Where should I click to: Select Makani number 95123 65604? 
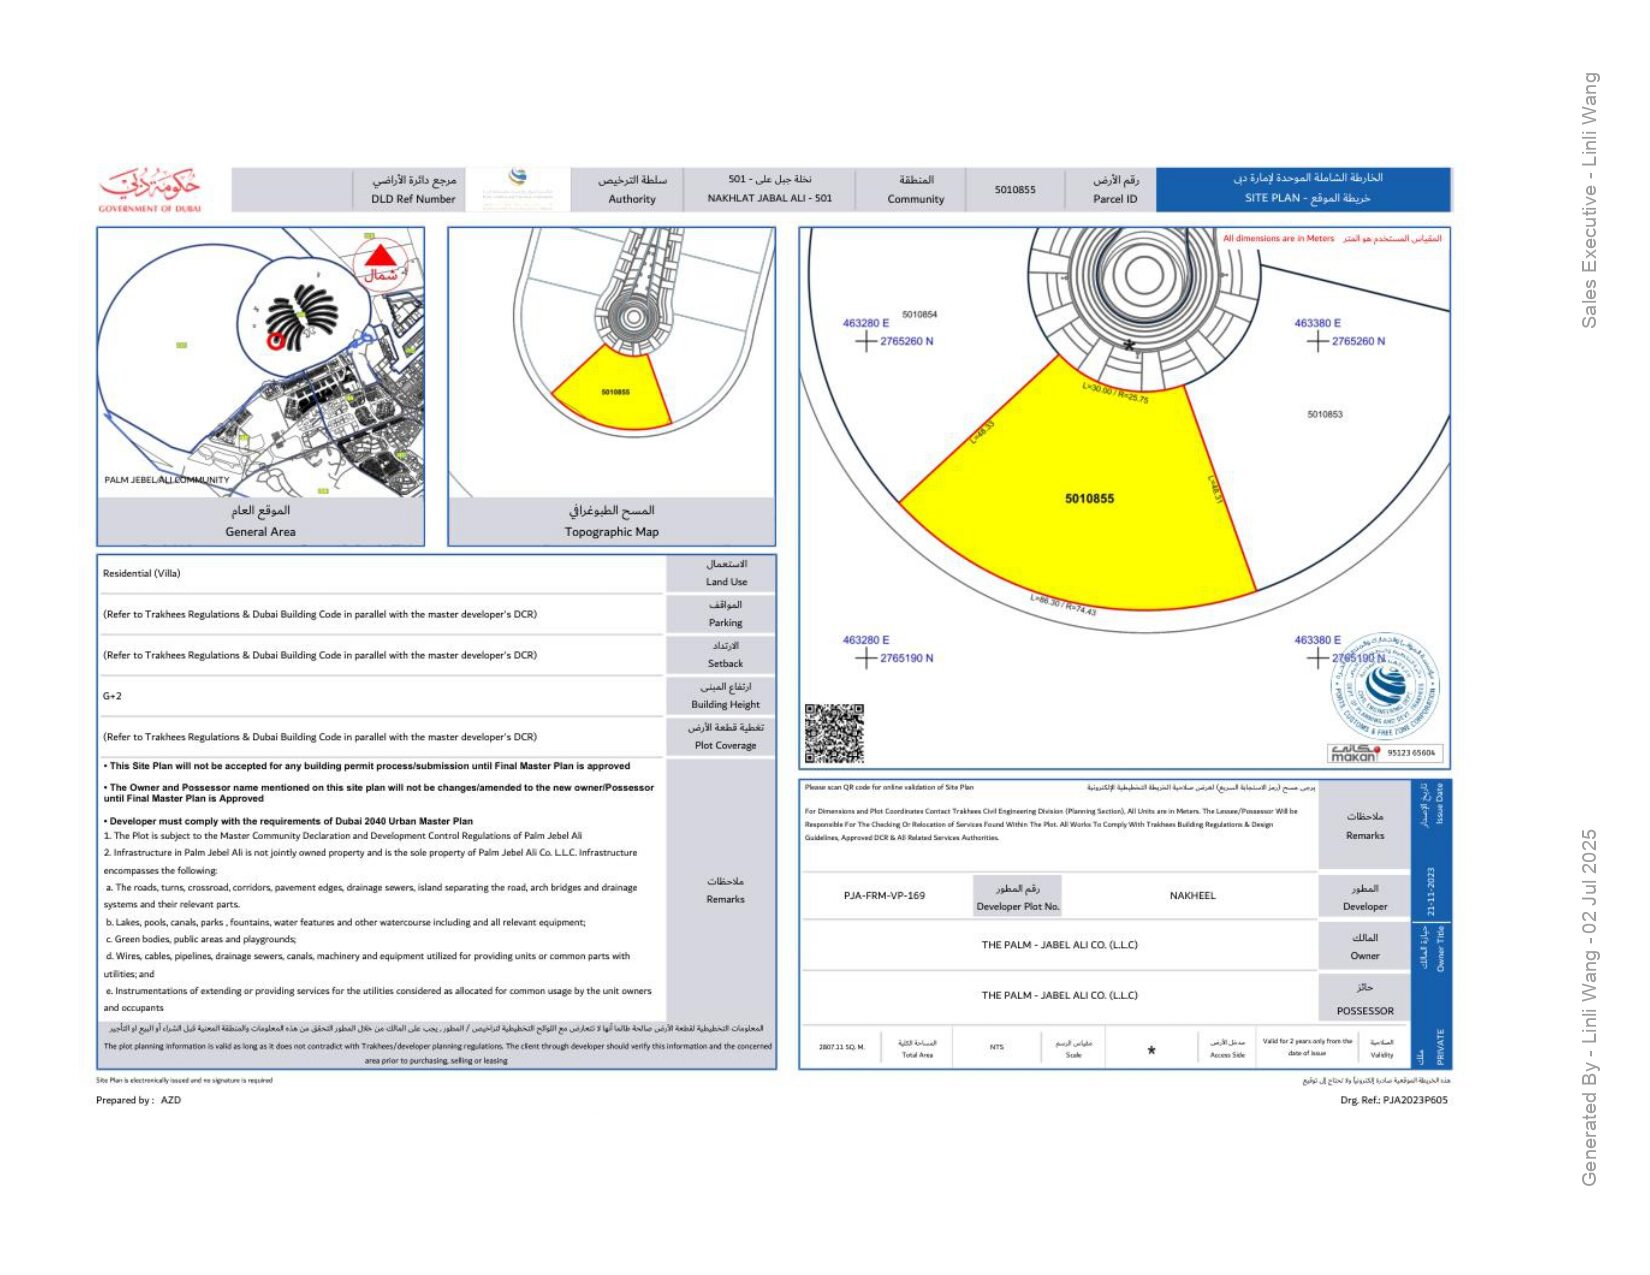(x=1411, y=753)
